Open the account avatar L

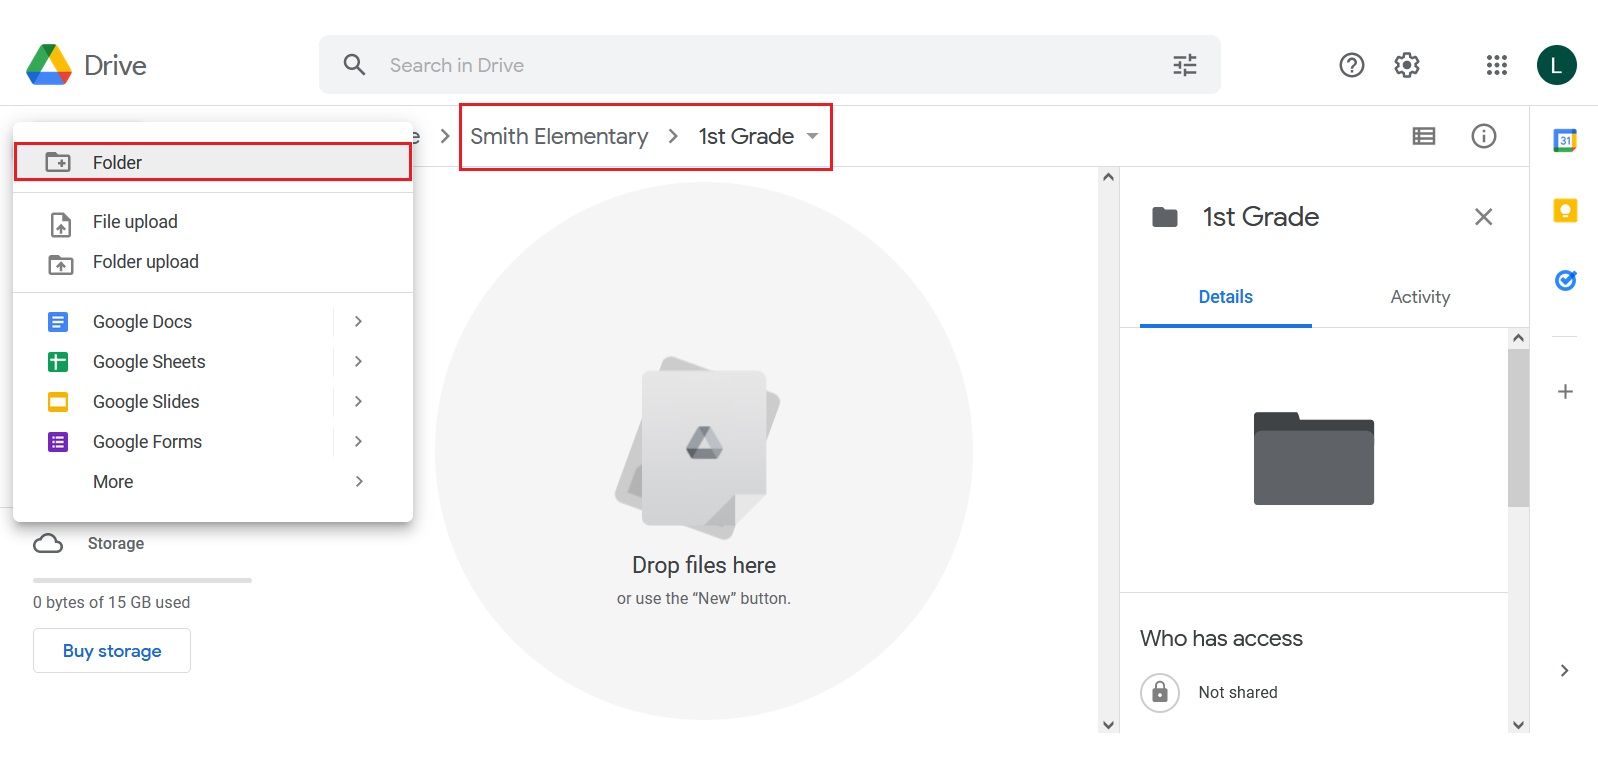tap(1557, 65)
